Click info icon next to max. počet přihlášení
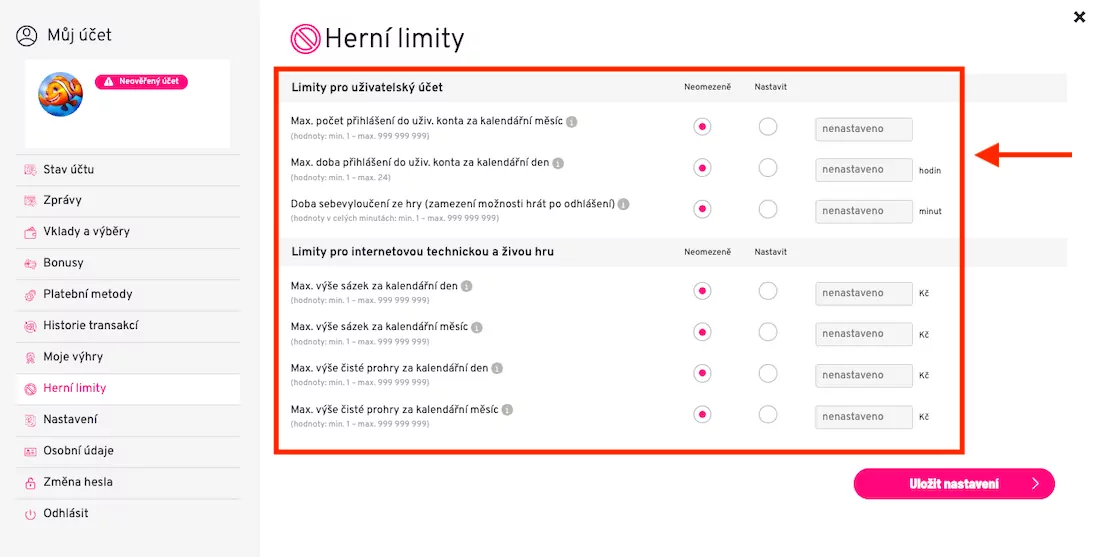Image resolution: width=1100 pixels, height=557 pixels. point(572,122)
